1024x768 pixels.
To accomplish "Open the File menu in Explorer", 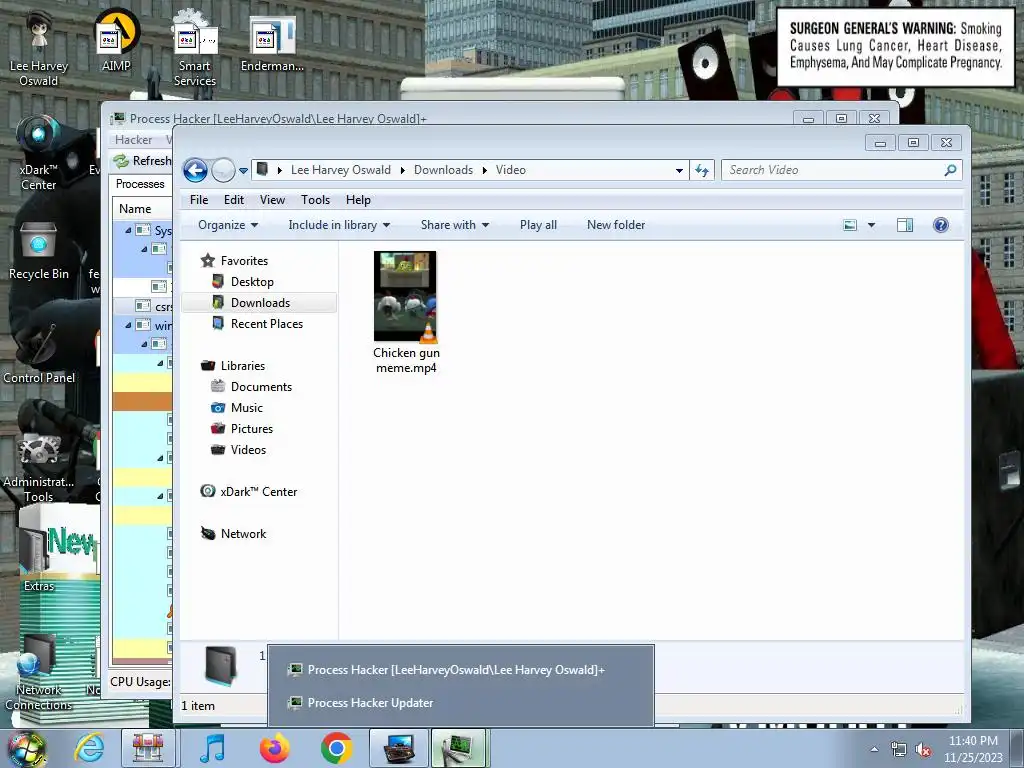I will click(199, 200).
